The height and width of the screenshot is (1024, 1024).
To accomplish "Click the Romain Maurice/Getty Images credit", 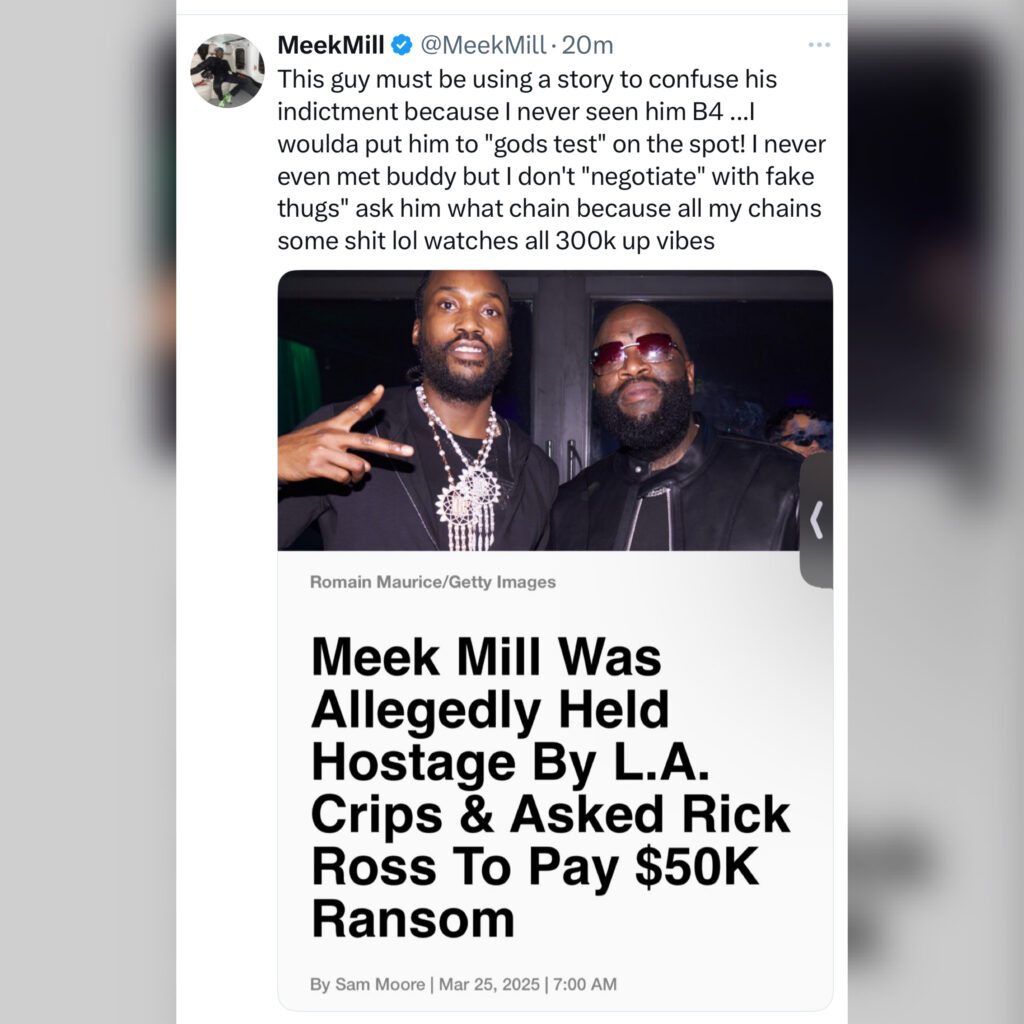I will tap(433, 582).
